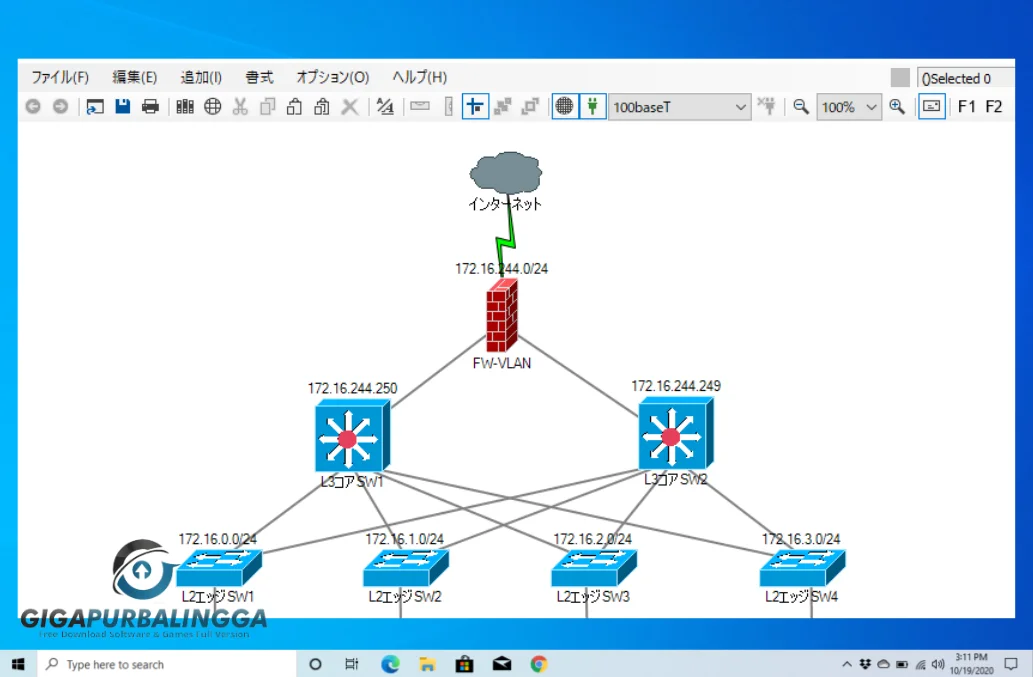
Task: Click the back arrow toolbar icon
Action: pyautogui.click(x=33, y=106)
